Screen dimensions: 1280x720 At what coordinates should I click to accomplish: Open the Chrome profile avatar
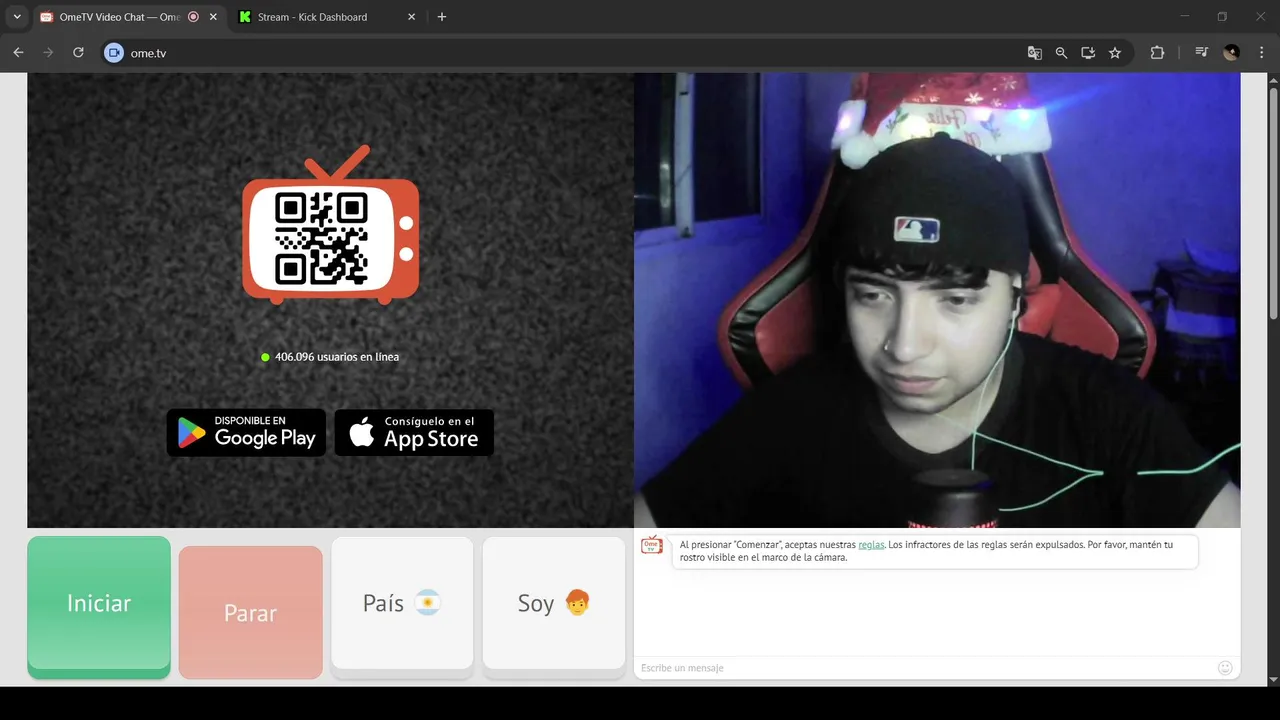click(1231, 53)
